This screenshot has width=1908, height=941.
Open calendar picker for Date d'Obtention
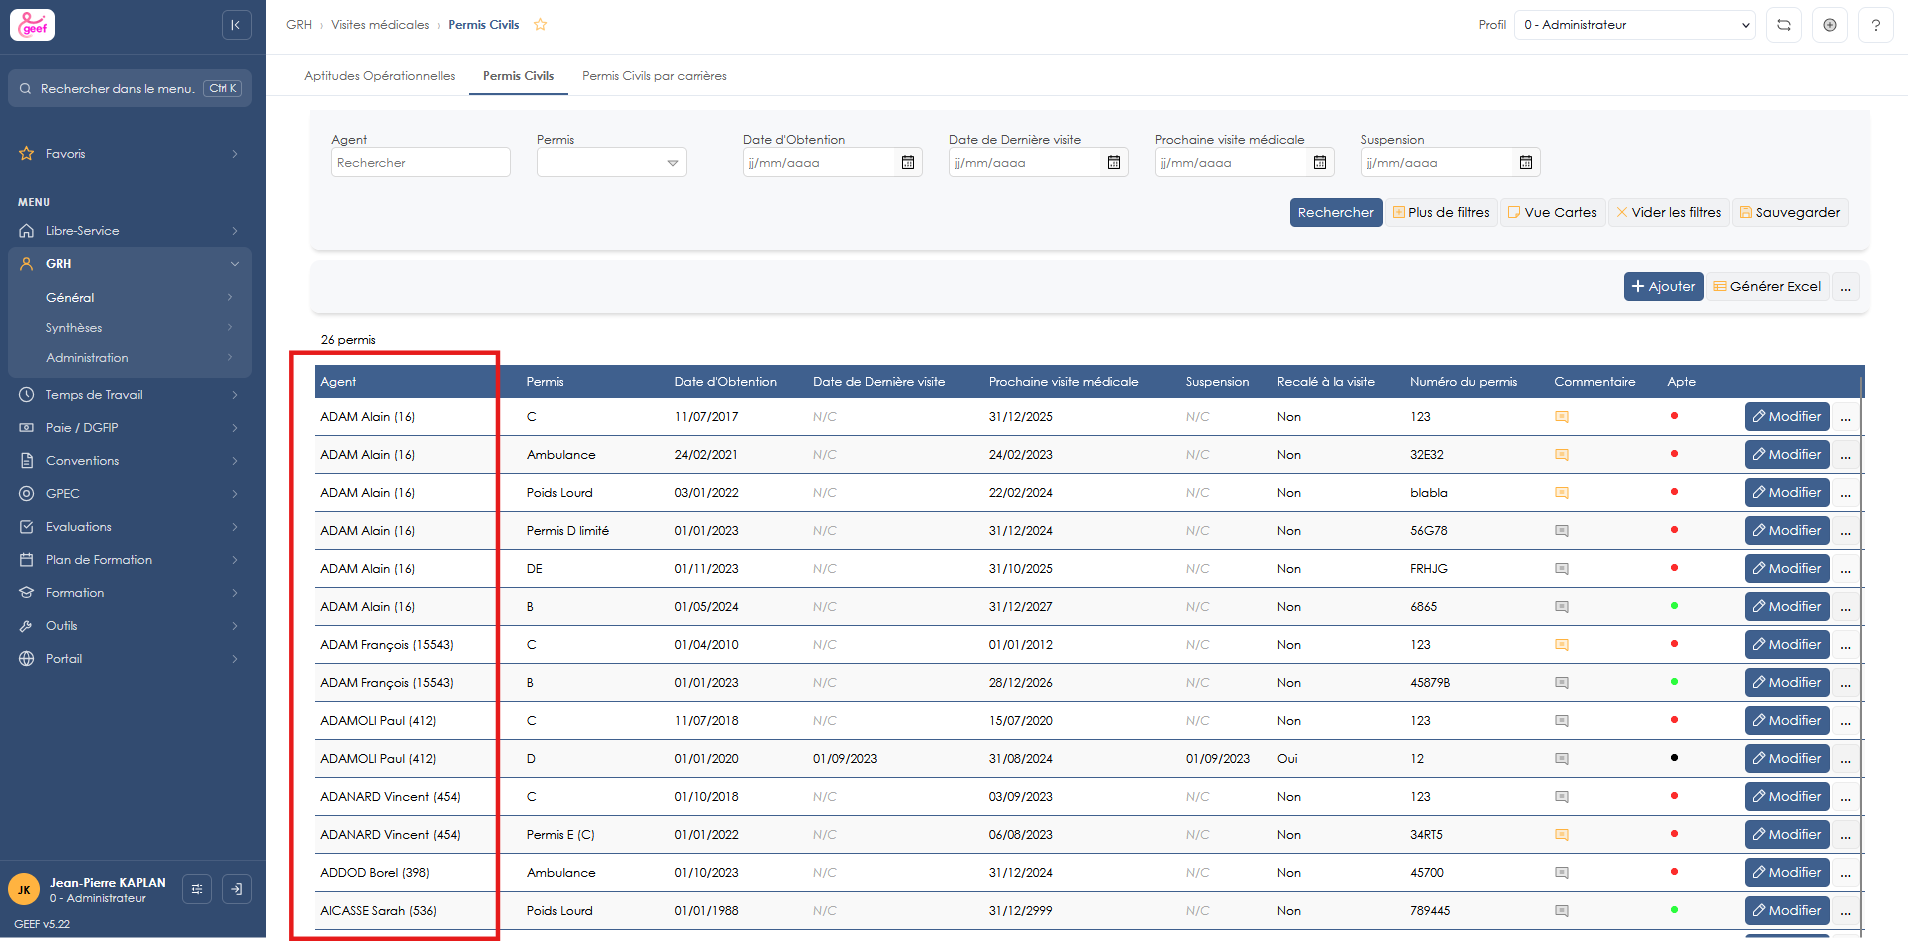point(908,162)
